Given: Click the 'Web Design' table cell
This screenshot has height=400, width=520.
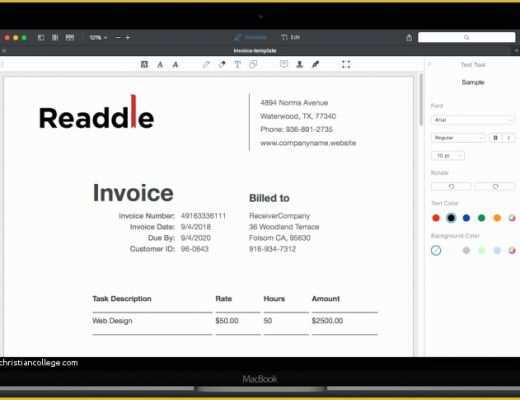Looking at the screenshot, I should point(112,321).
